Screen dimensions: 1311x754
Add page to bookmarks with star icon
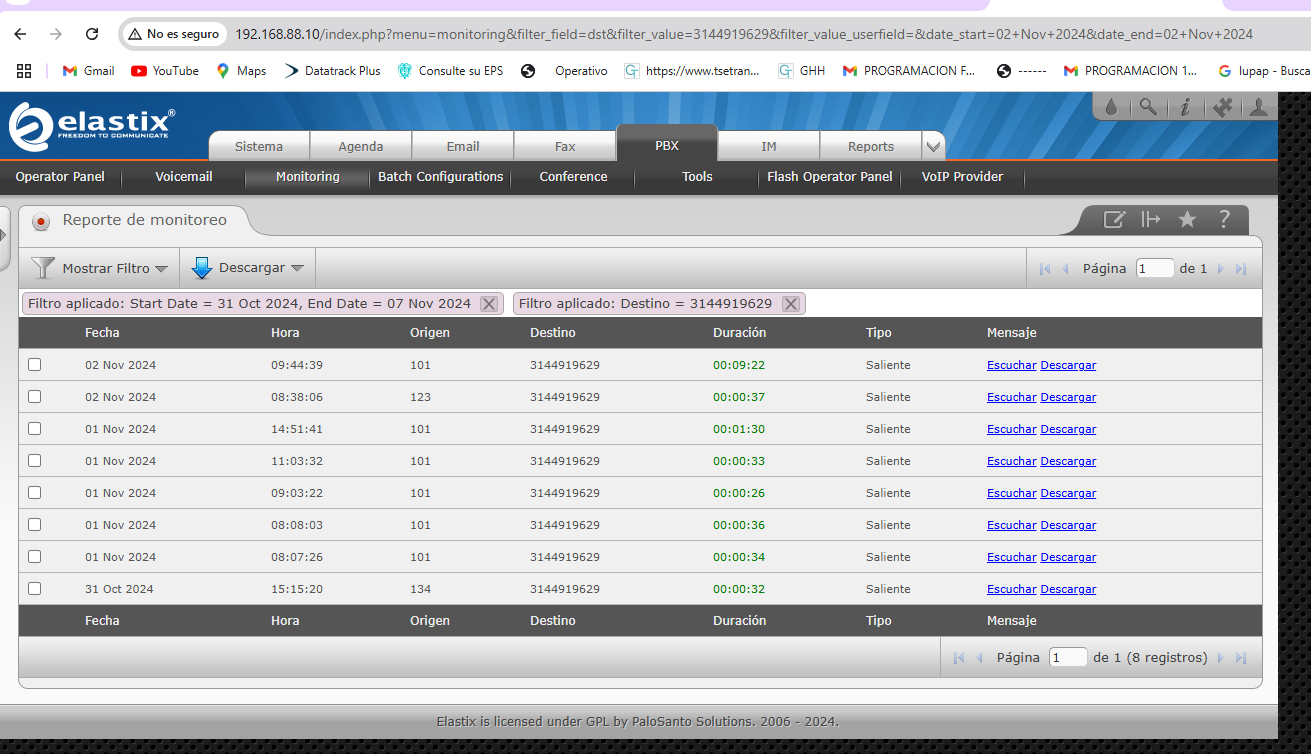point(1187,220)
